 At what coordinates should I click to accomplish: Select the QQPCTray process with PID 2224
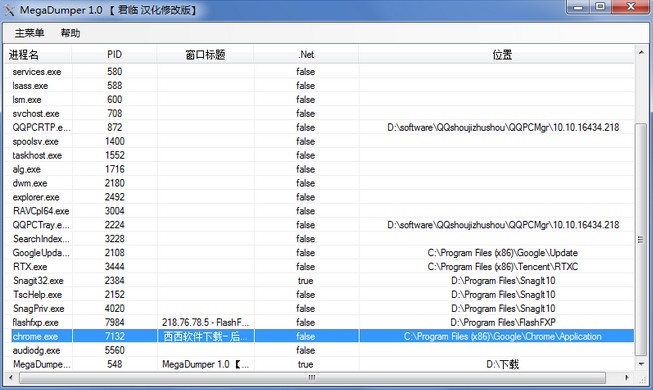tap(319, 225)
